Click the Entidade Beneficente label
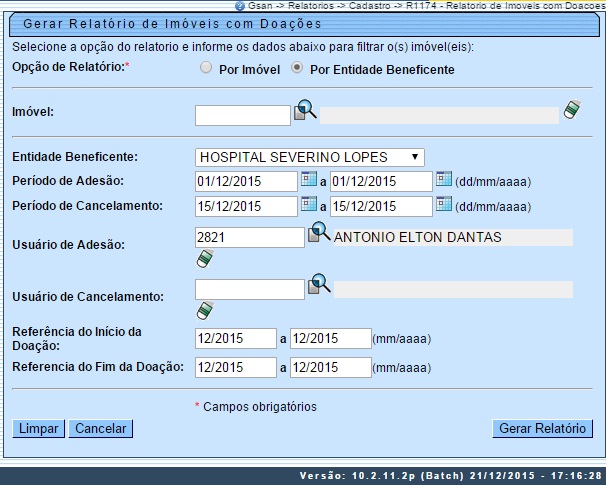 (x=75, y=157)
